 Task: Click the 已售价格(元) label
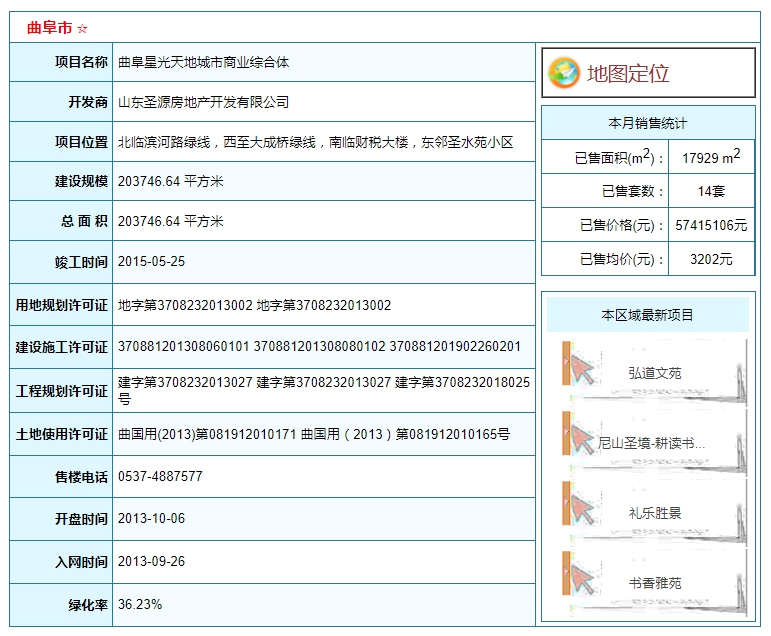pos(622,225)
